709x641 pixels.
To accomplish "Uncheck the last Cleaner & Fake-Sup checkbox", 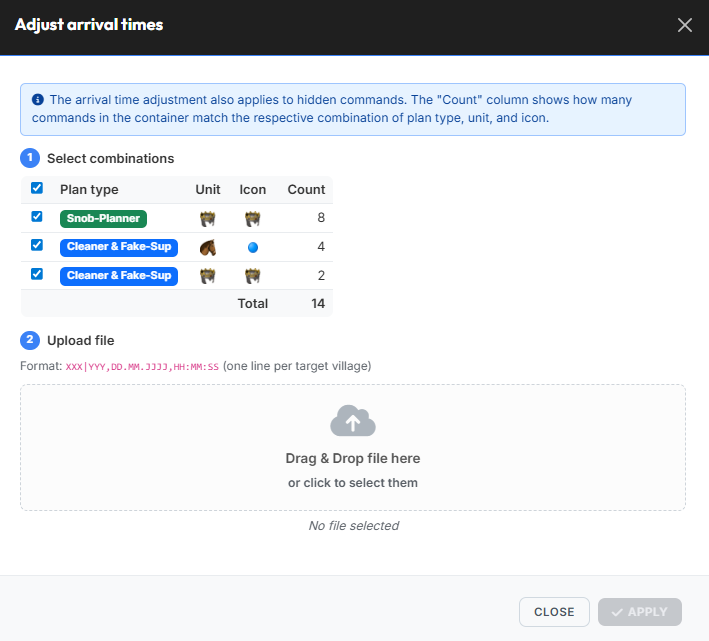I will tap(37, 274).
